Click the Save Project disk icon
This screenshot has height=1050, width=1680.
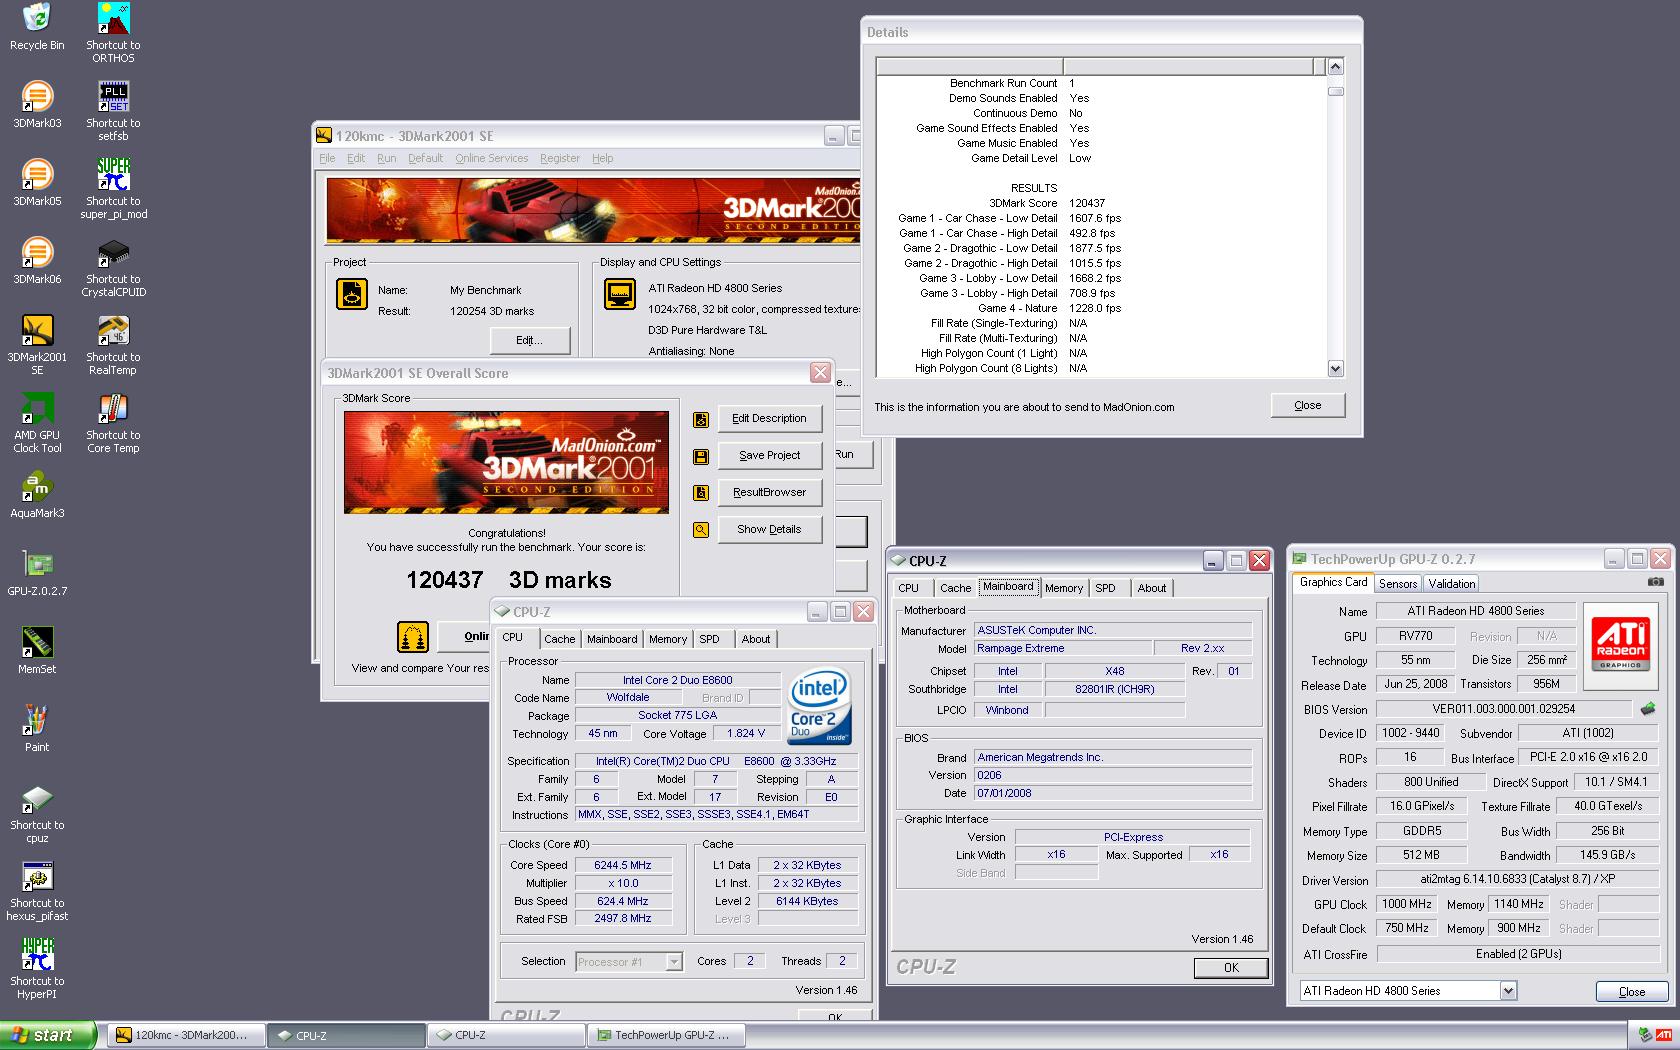pos(701,456)
